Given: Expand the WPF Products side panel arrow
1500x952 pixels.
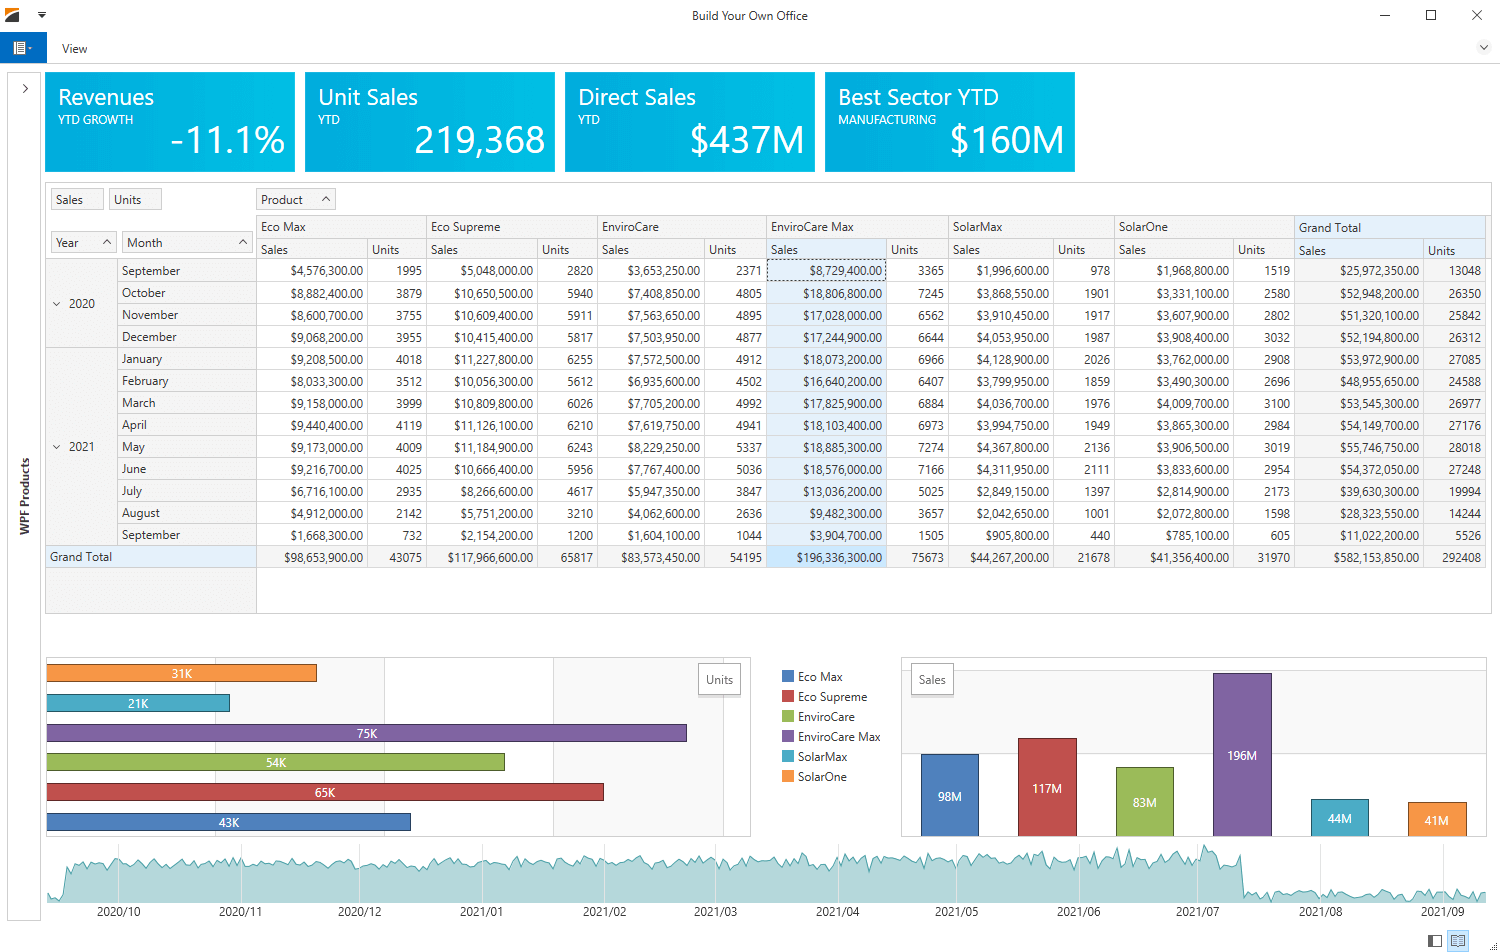Looking at the screenshot, I should (25, 89).
